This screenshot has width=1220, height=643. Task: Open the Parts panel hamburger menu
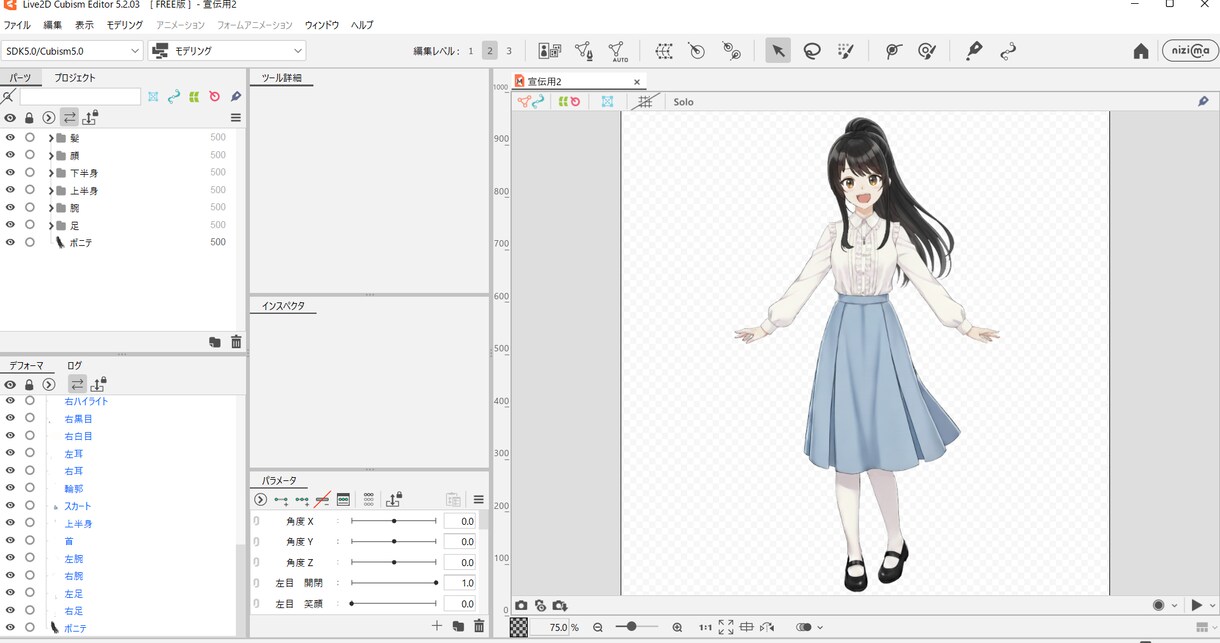click(236, 117)
